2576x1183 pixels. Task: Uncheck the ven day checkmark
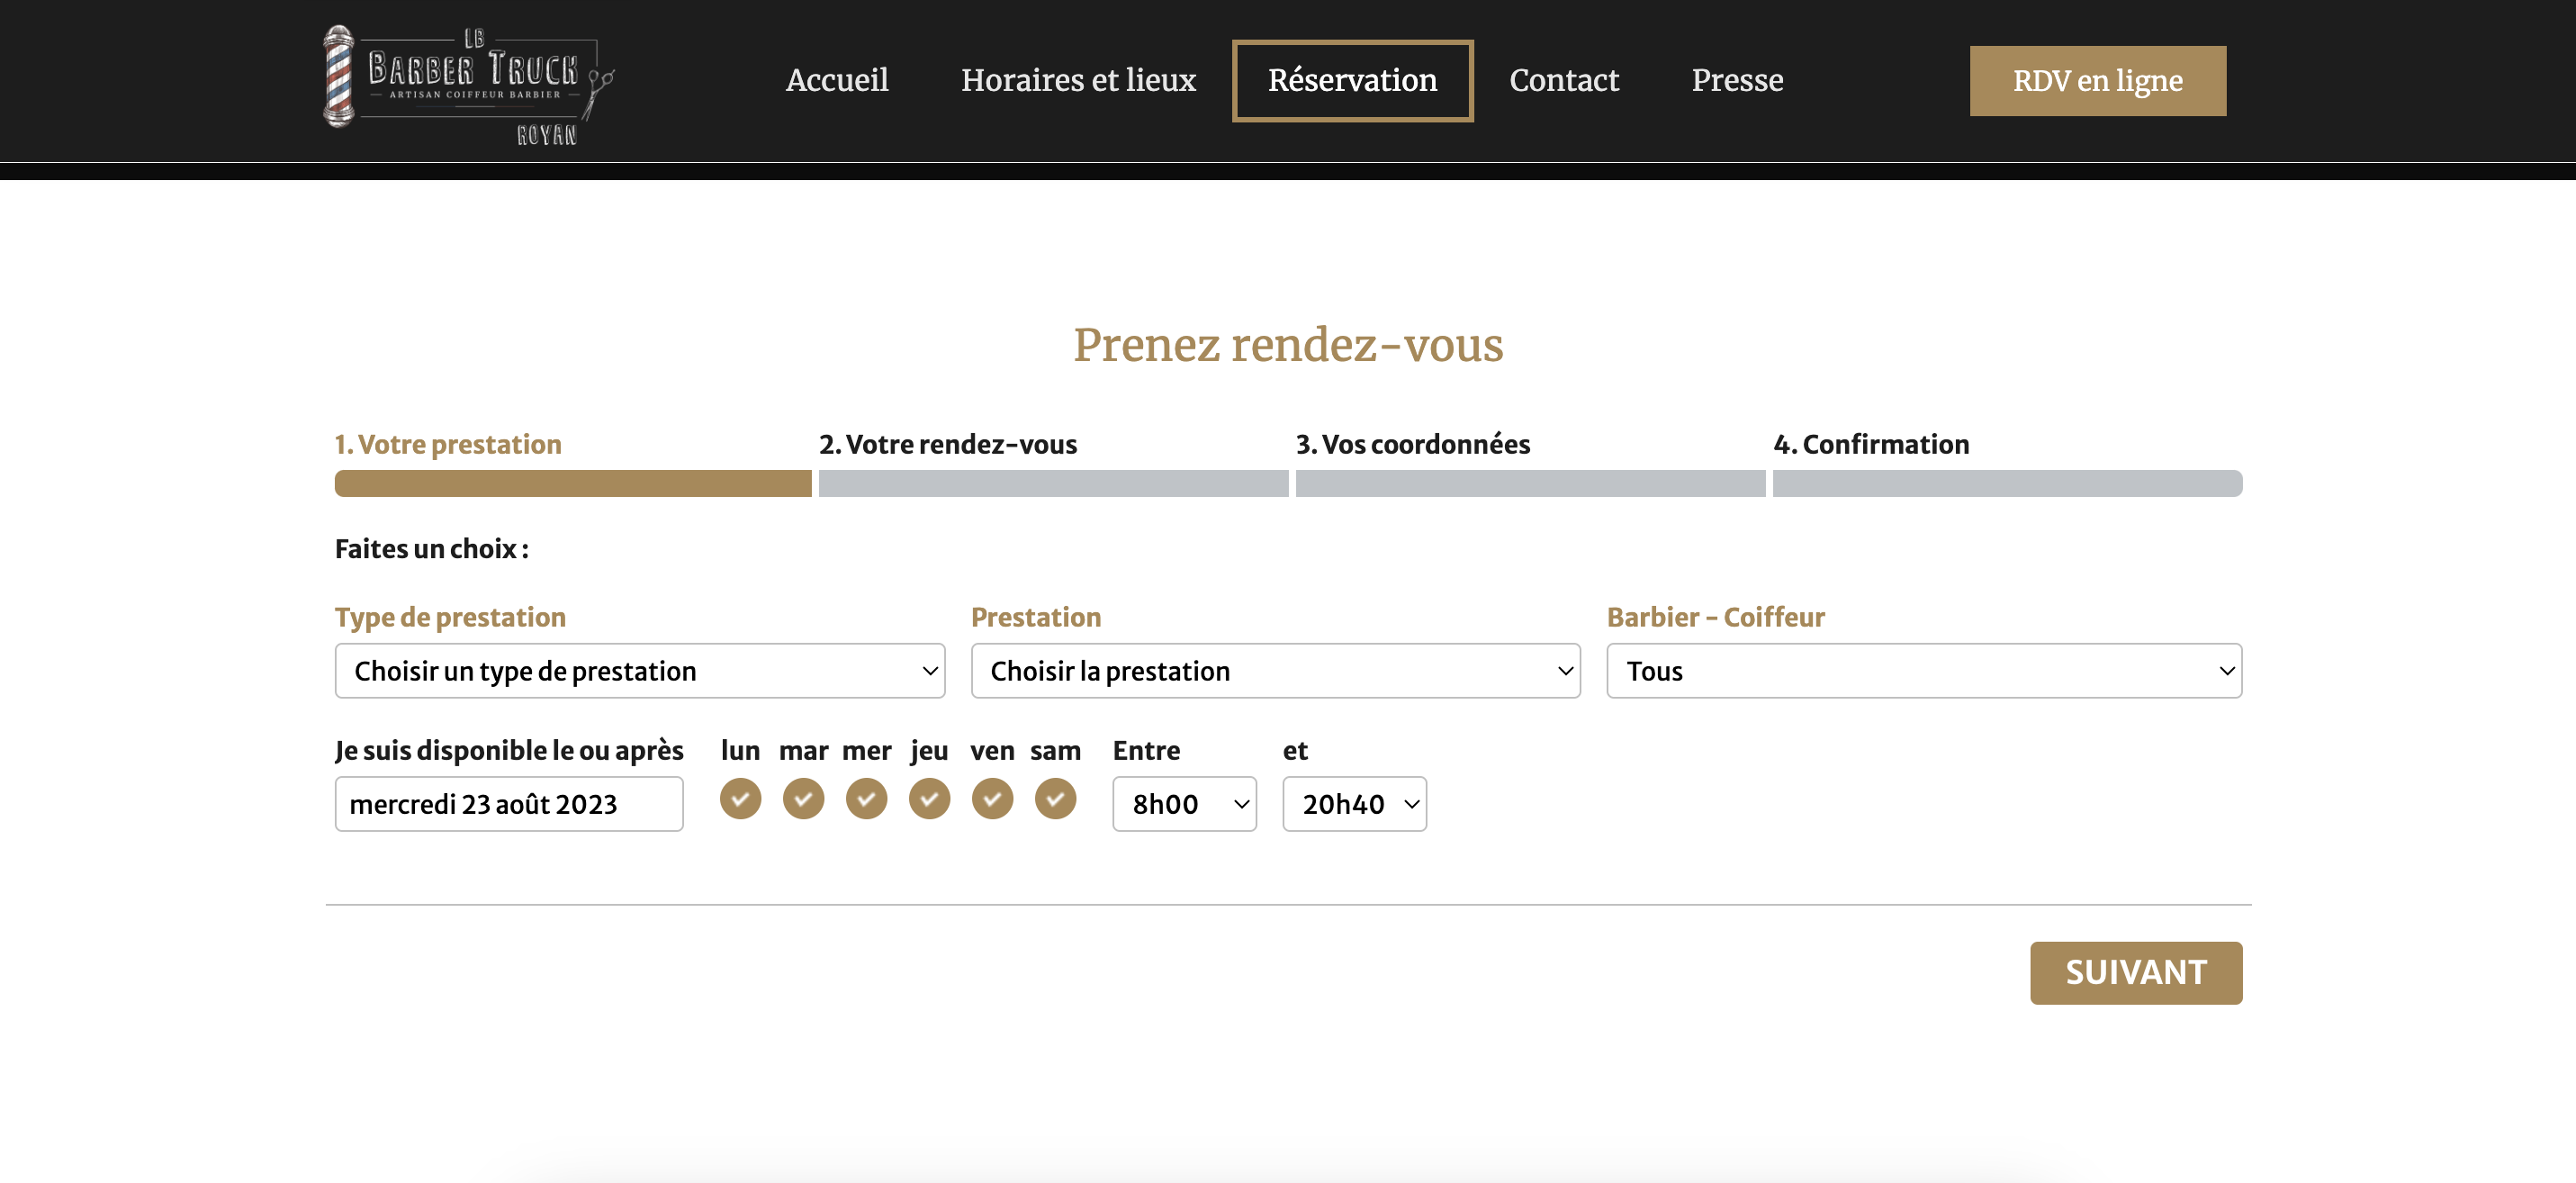click(992, 798)
